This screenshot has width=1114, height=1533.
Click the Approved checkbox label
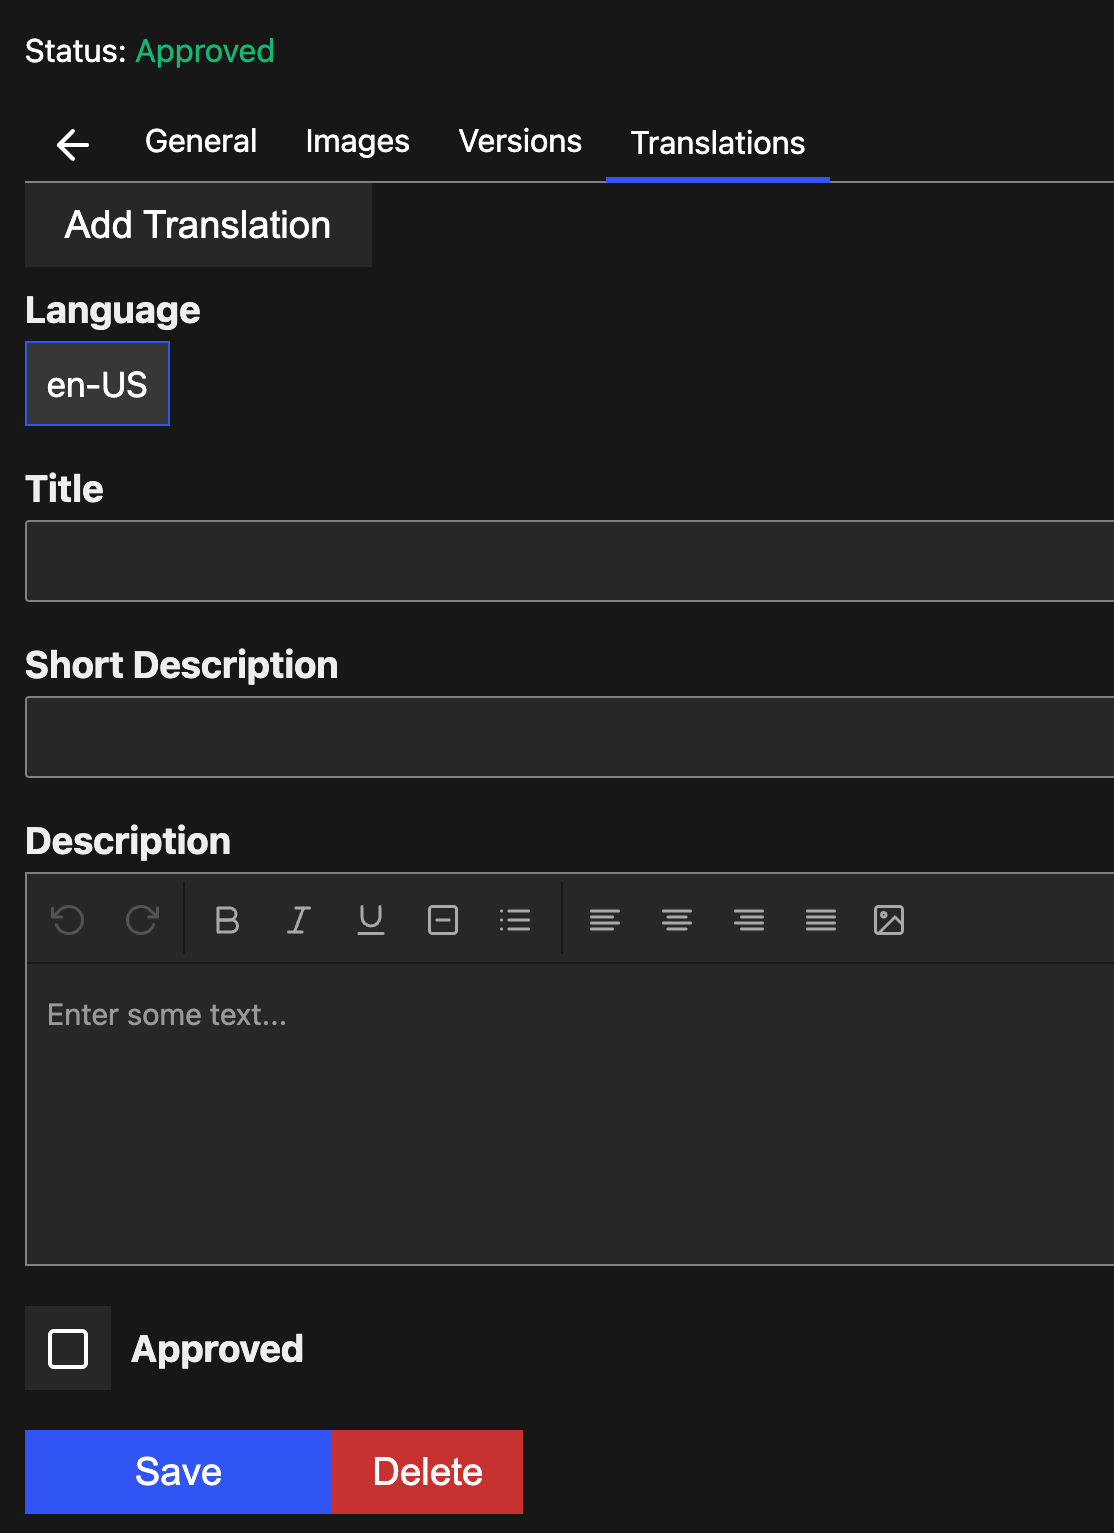[217, 1349]
